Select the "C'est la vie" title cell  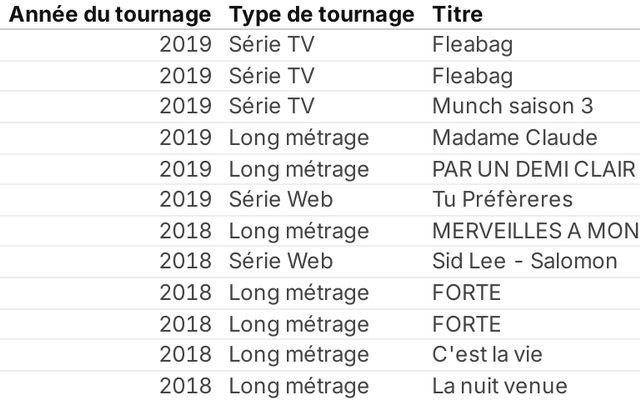coord(489,355)
